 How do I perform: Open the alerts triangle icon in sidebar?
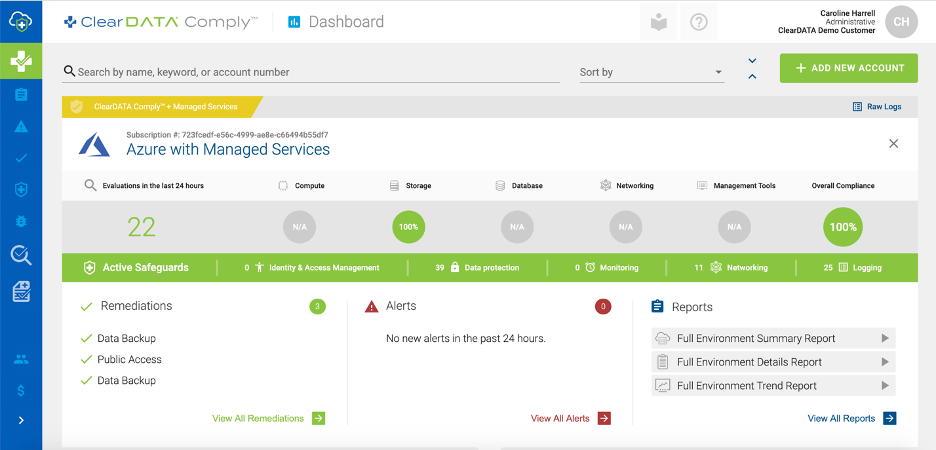21,127
